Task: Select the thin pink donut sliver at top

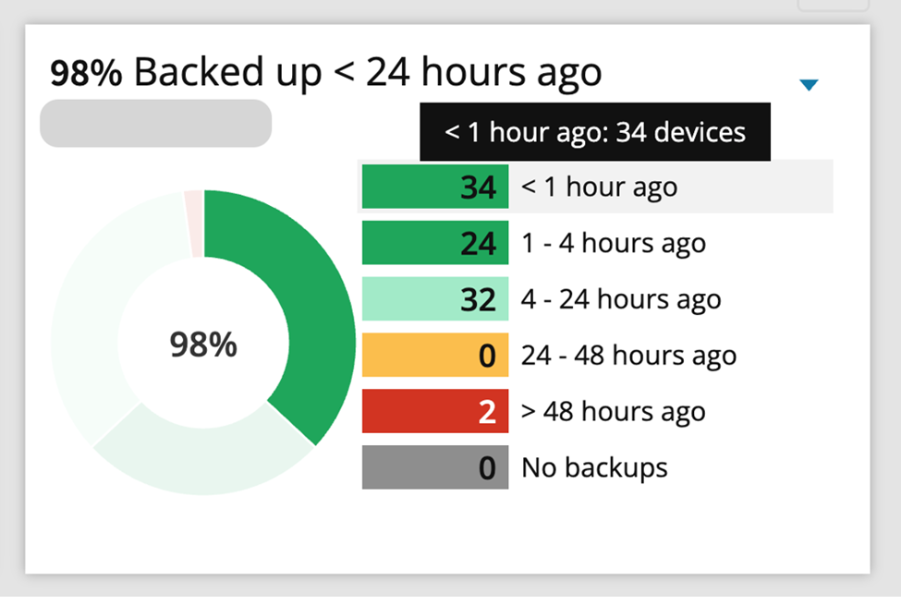Action: (x=193, y=222)
